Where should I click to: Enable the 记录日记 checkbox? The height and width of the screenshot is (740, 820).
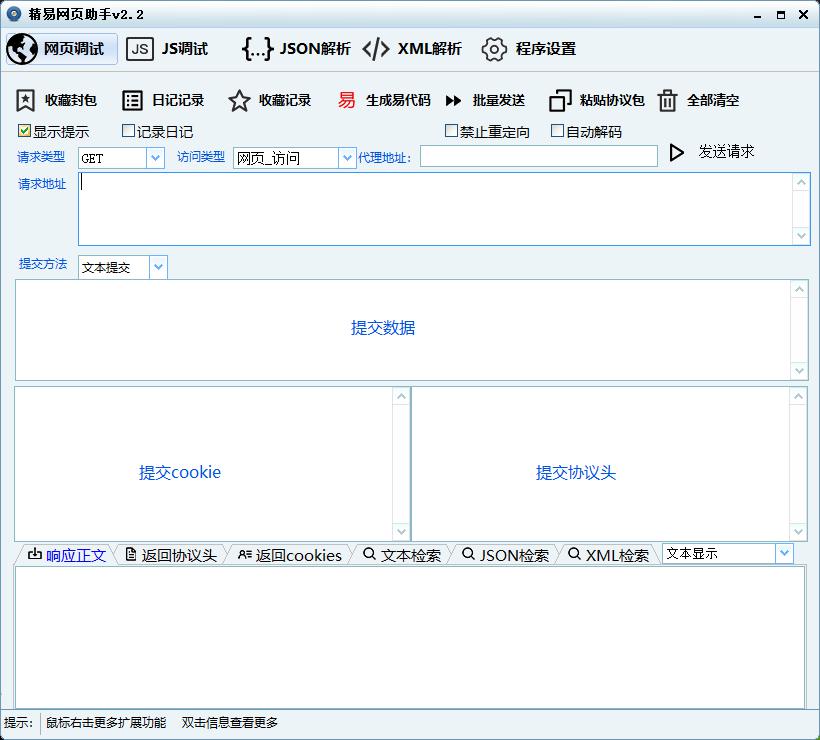[x=128, y=131]
